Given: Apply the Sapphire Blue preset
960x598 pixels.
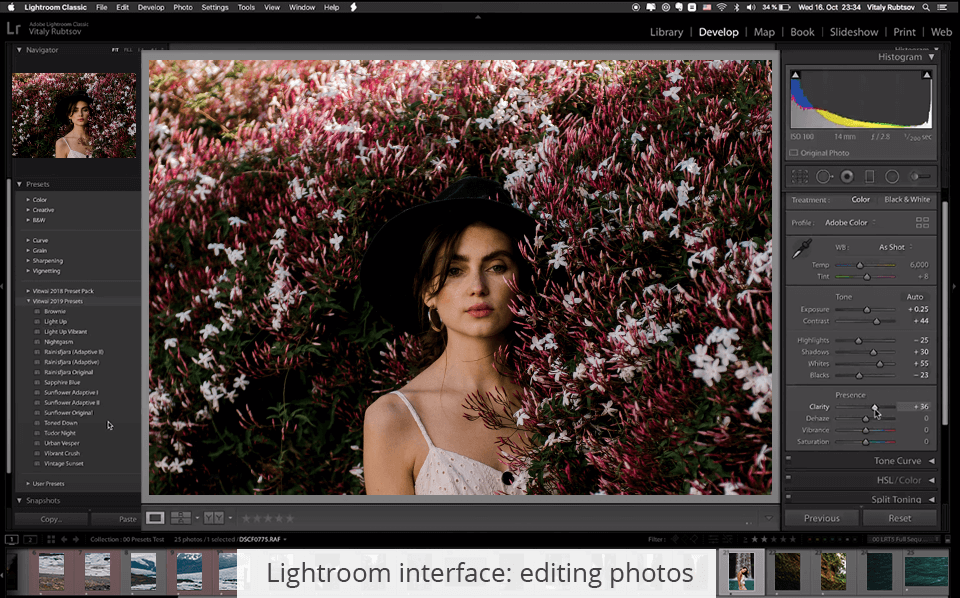Looking at the screenshot, I should pyautogui.click(x=62, y=382).
